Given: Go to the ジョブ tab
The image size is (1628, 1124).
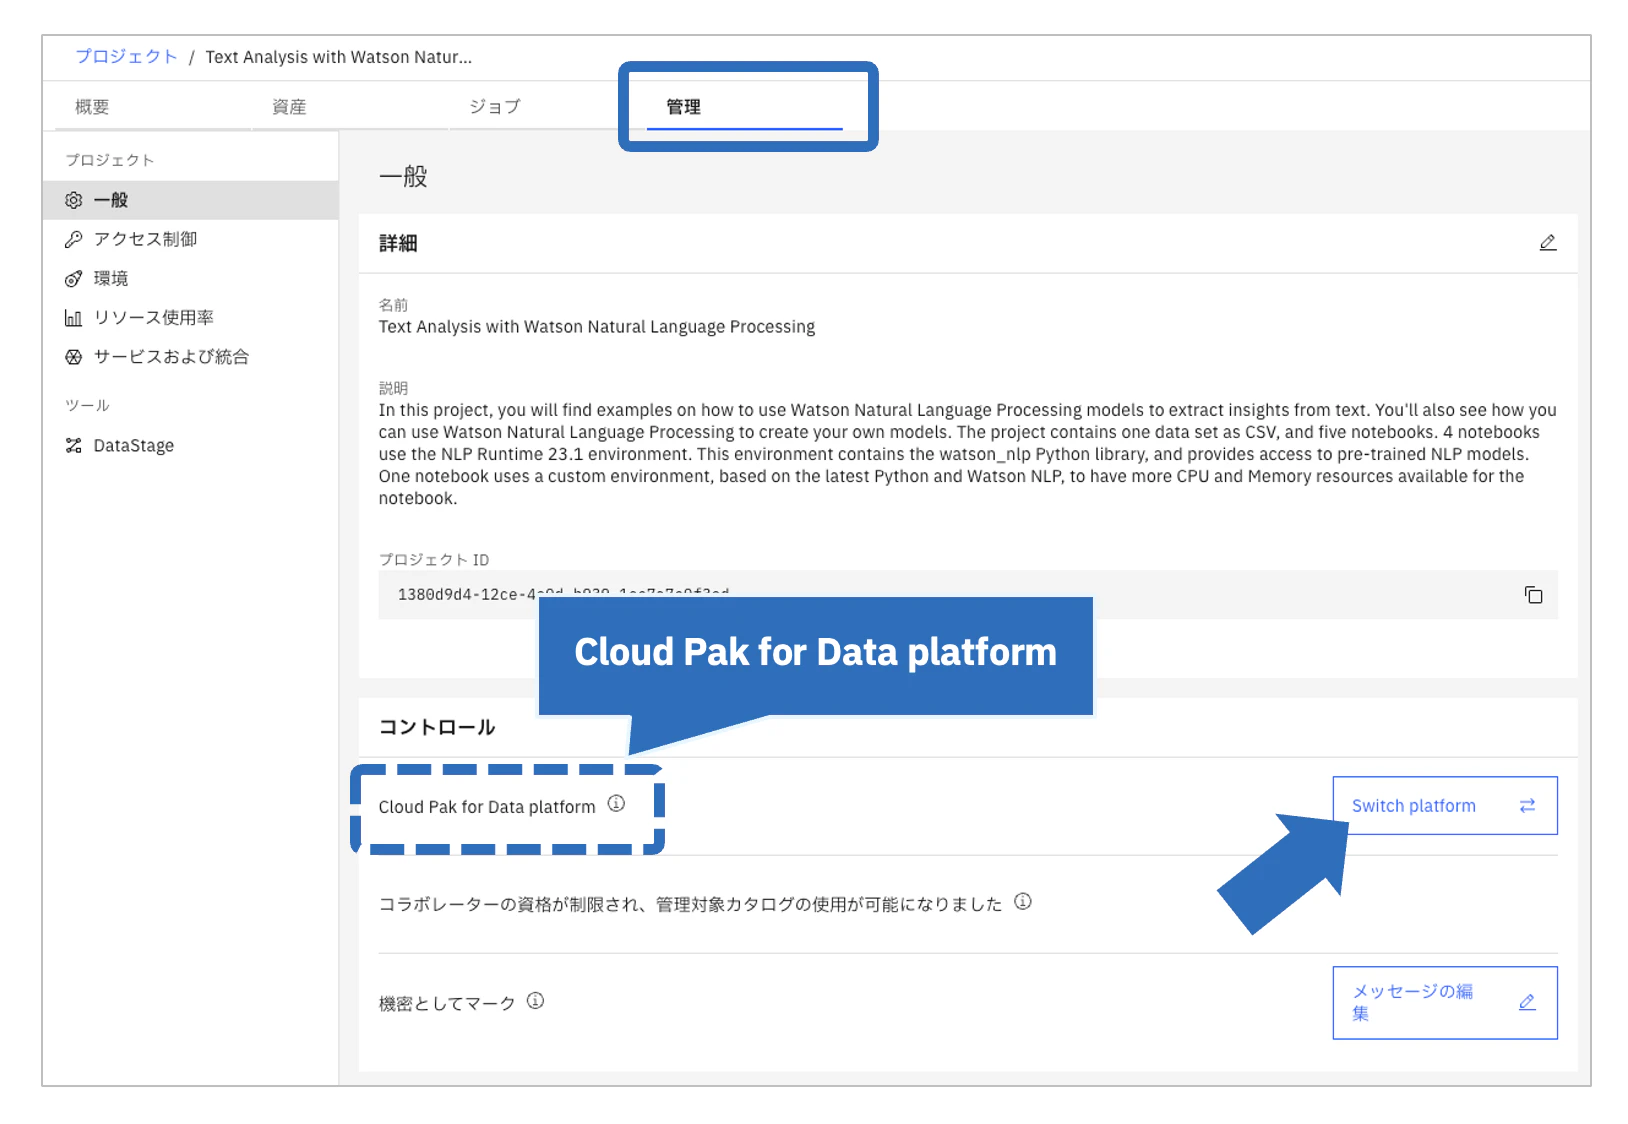Looking at the screenshot, I should pyautogui.click(x=495, y=107).
